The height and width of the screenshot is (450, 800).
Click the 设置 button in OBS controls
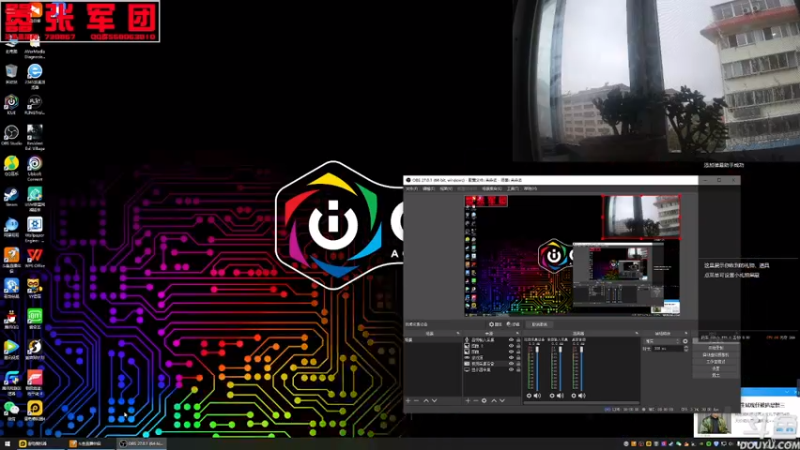coord(715,368)
